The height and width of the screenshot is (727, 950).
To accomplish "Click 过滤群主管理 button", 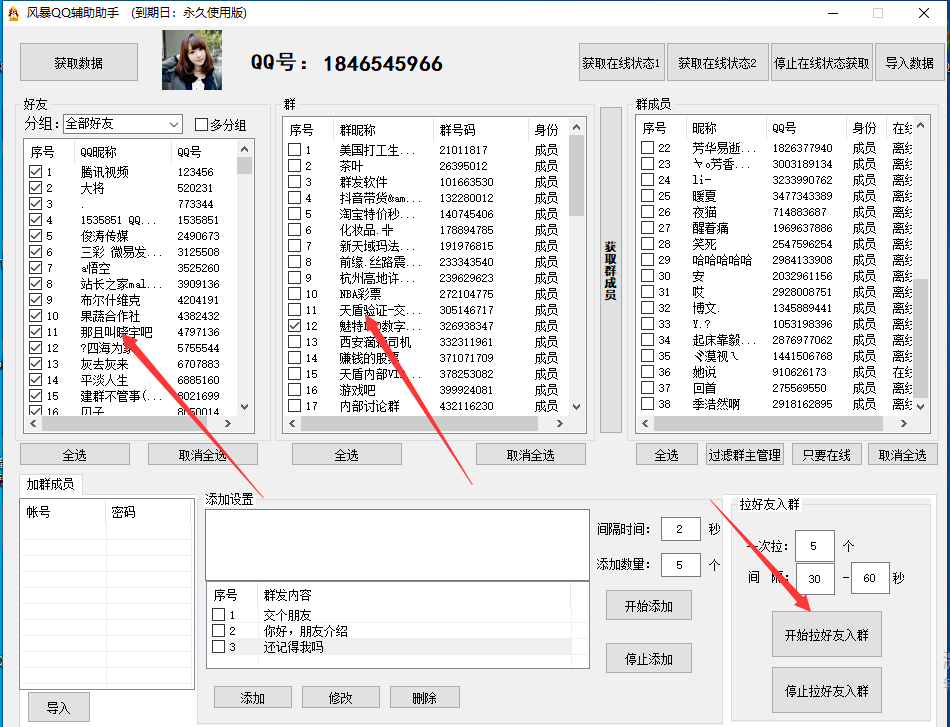I will click(x=745, y=454).
